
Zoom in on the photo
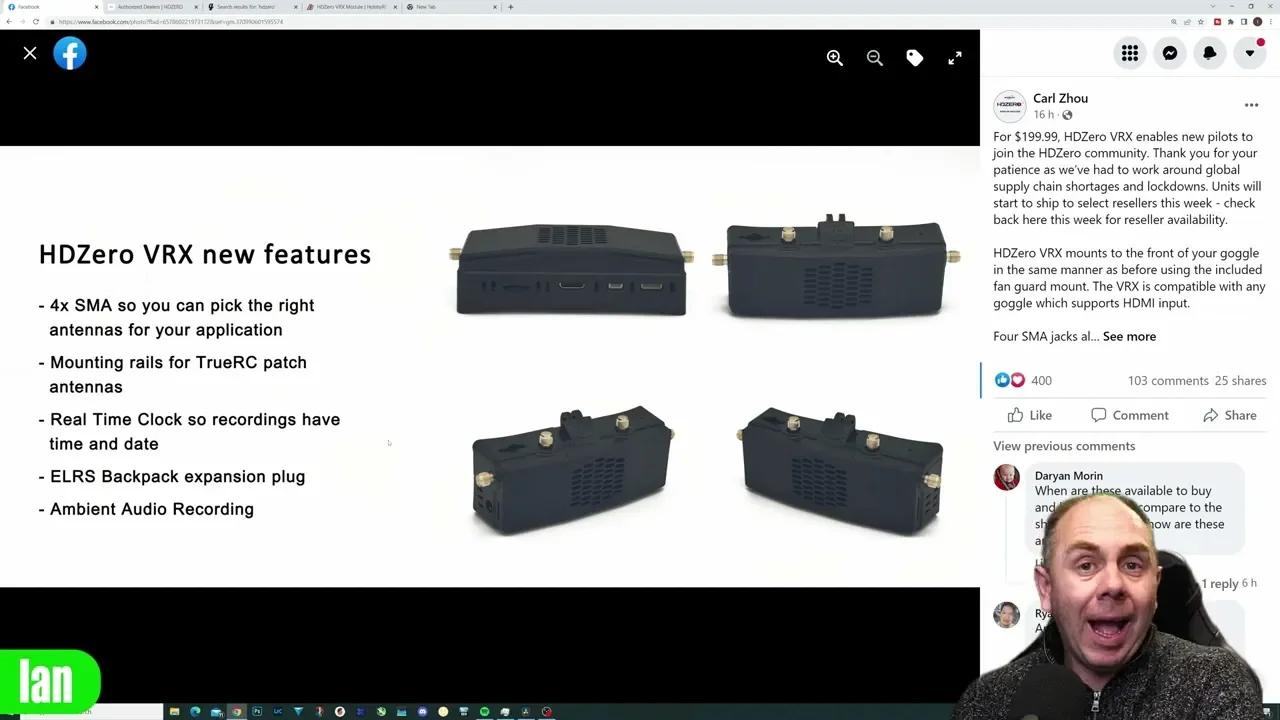pyautogui.click(x=835, y=58)
